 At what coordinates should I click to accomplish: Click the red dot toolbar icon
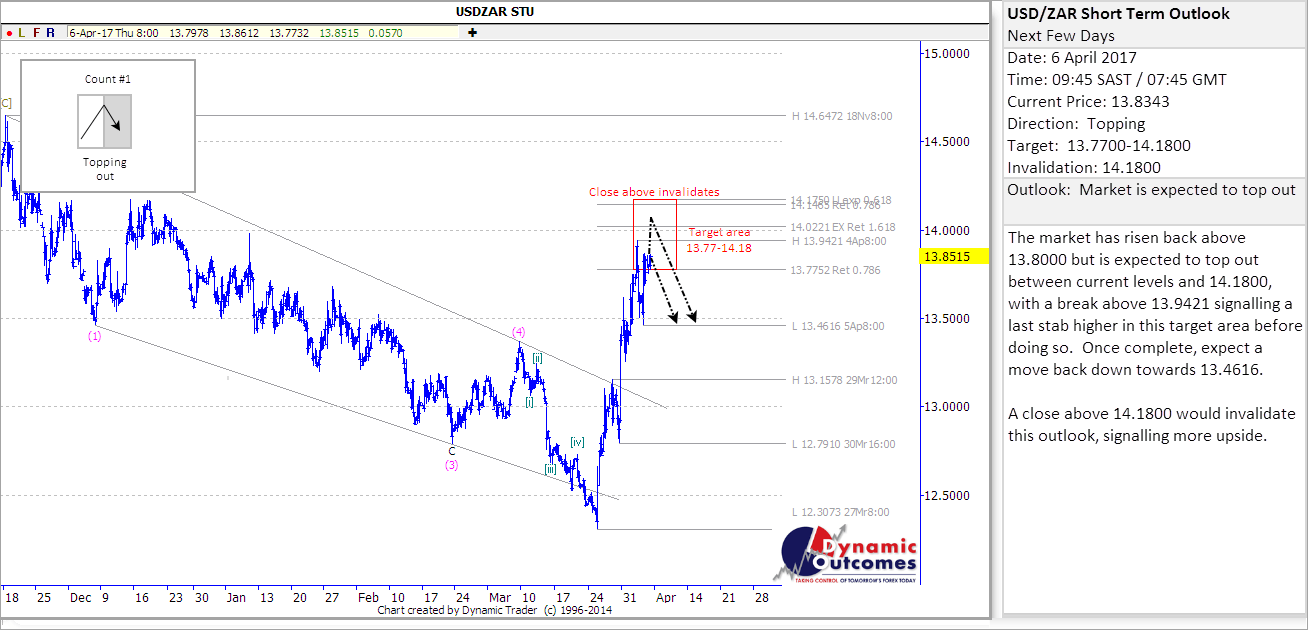click(x=8, y=33)
